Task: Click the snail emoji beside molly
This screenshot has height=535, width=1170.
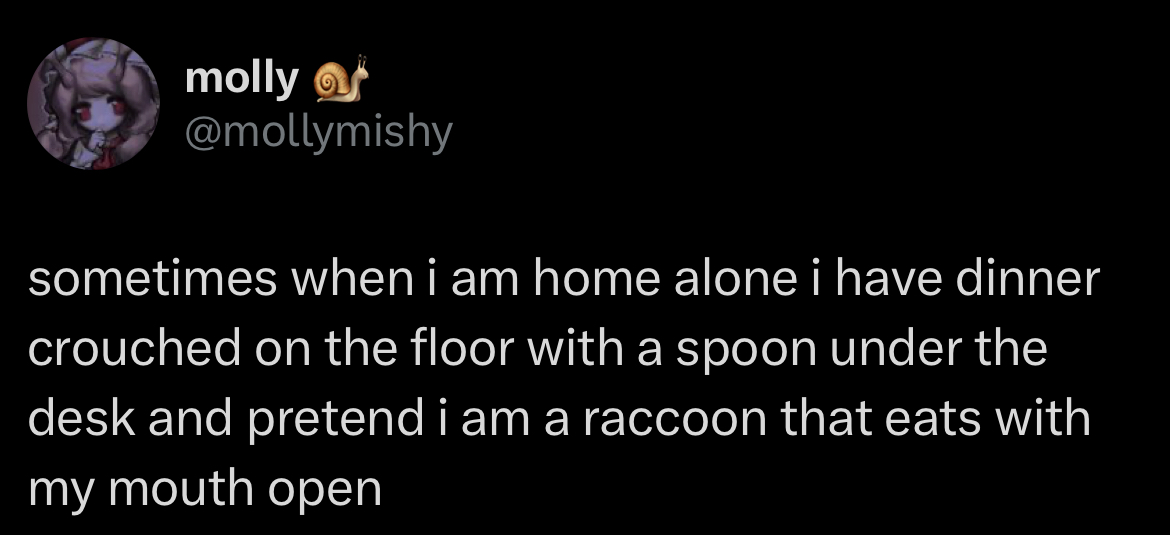Action: [342, 78]
